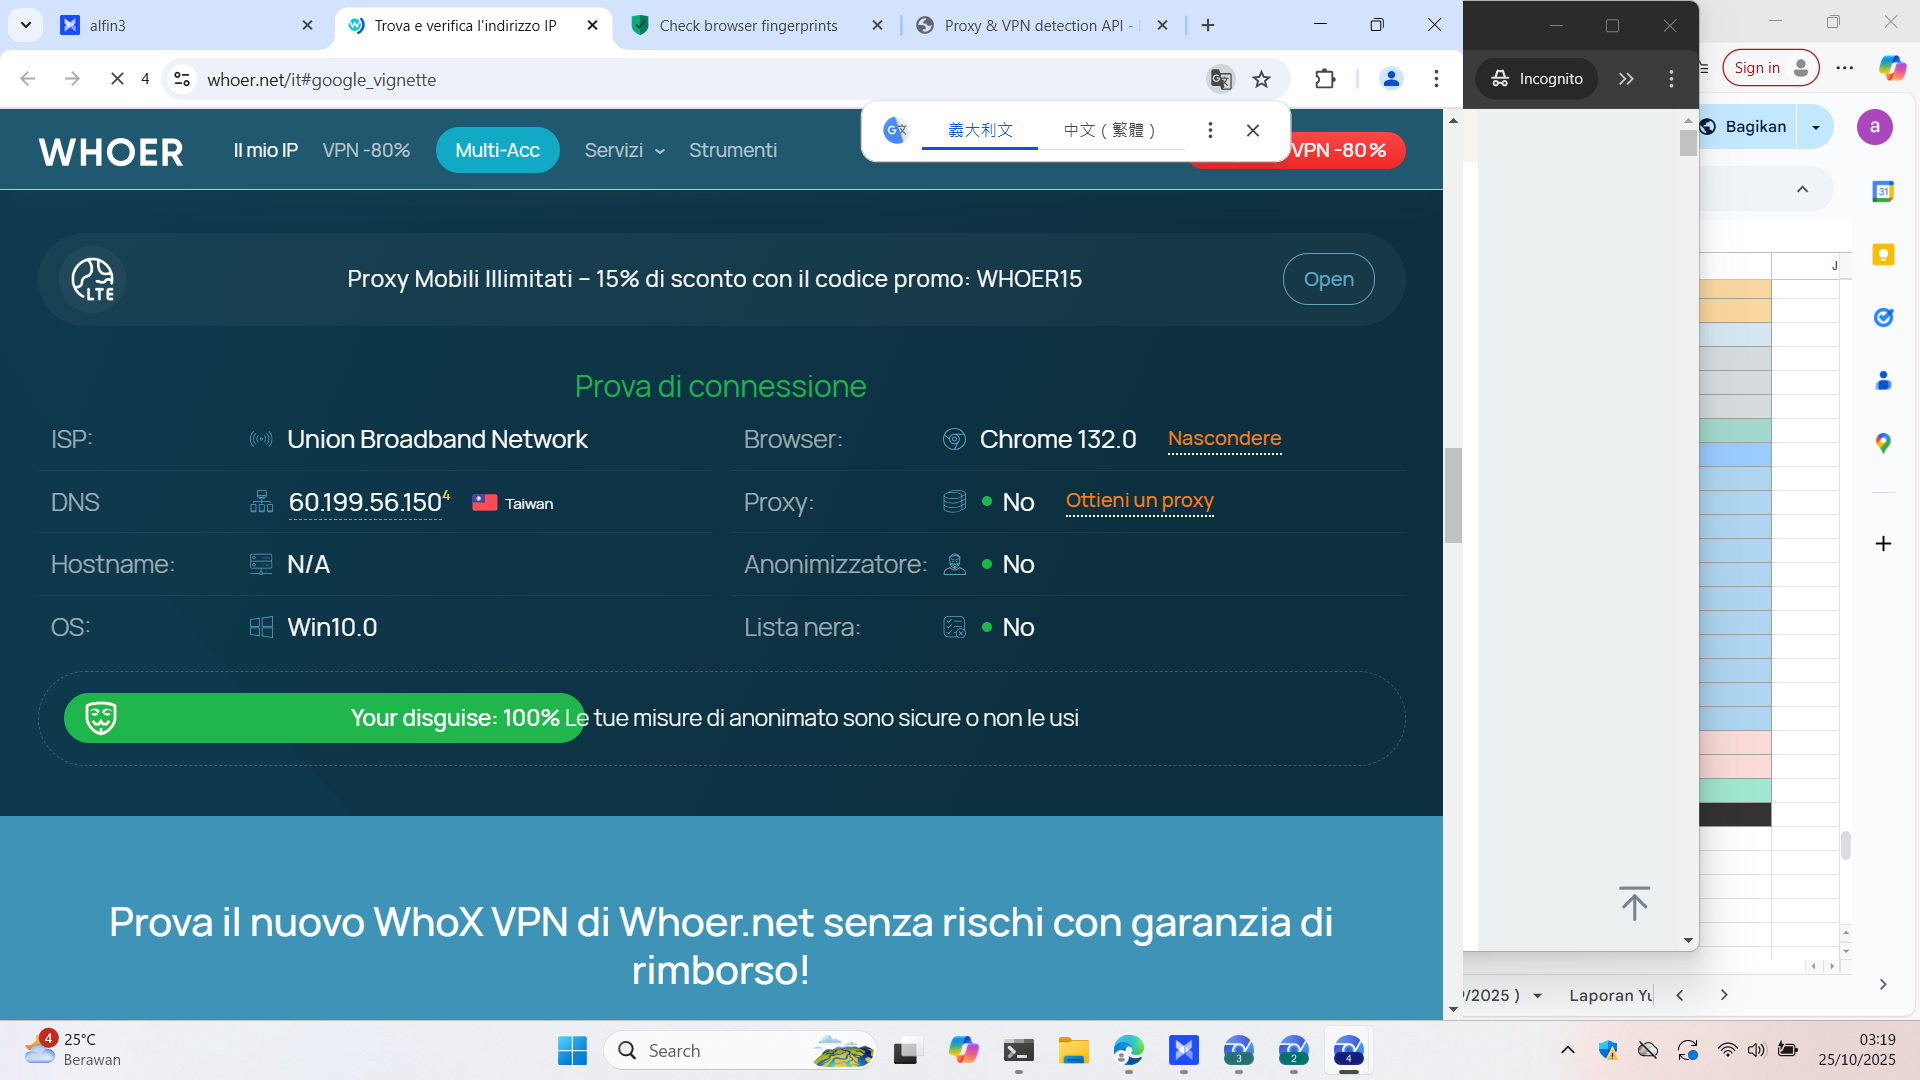Click the address bar URL field
This screenshot has height=1080, width=1920.
700,79
